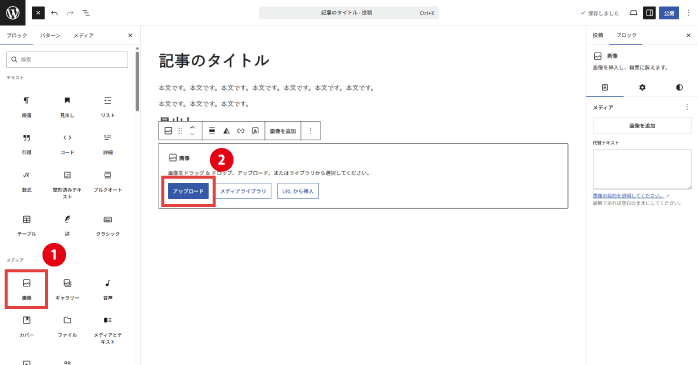Select the gear settings tab in sidebar
Viewport: 698px width, 365px height.
click(642, 87)
